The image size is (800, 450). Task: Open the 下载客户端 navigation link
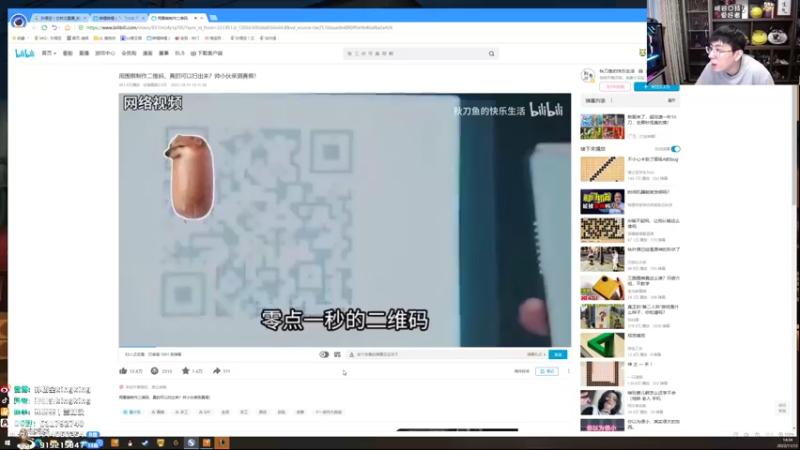(207, 53)
